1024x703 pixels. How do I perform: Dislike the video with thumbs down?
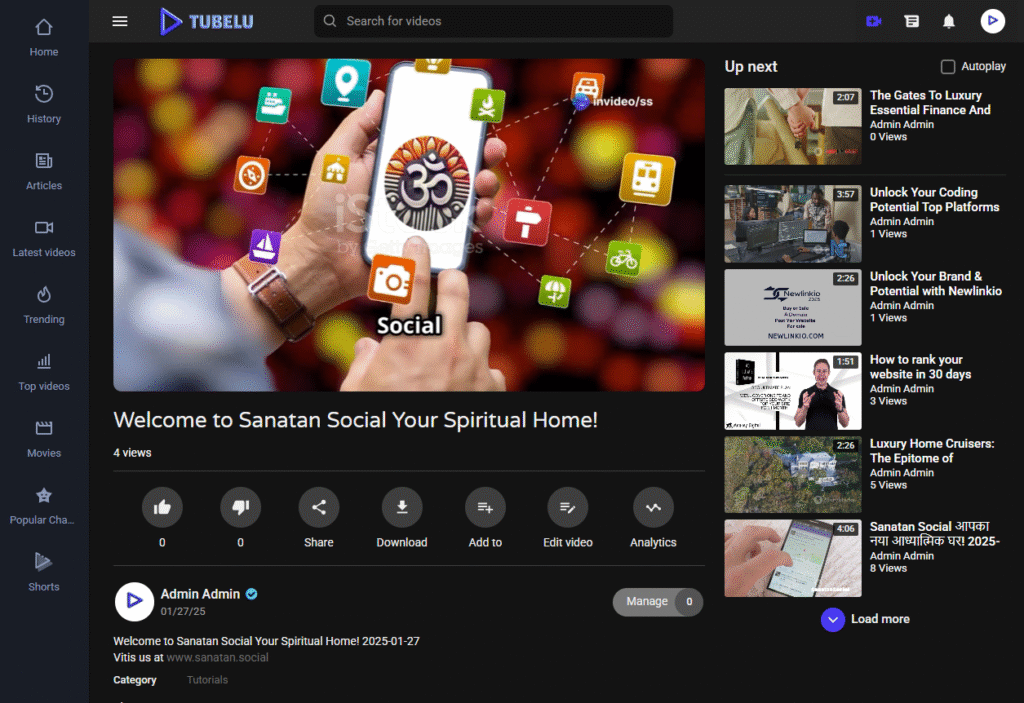click(240, 507)
